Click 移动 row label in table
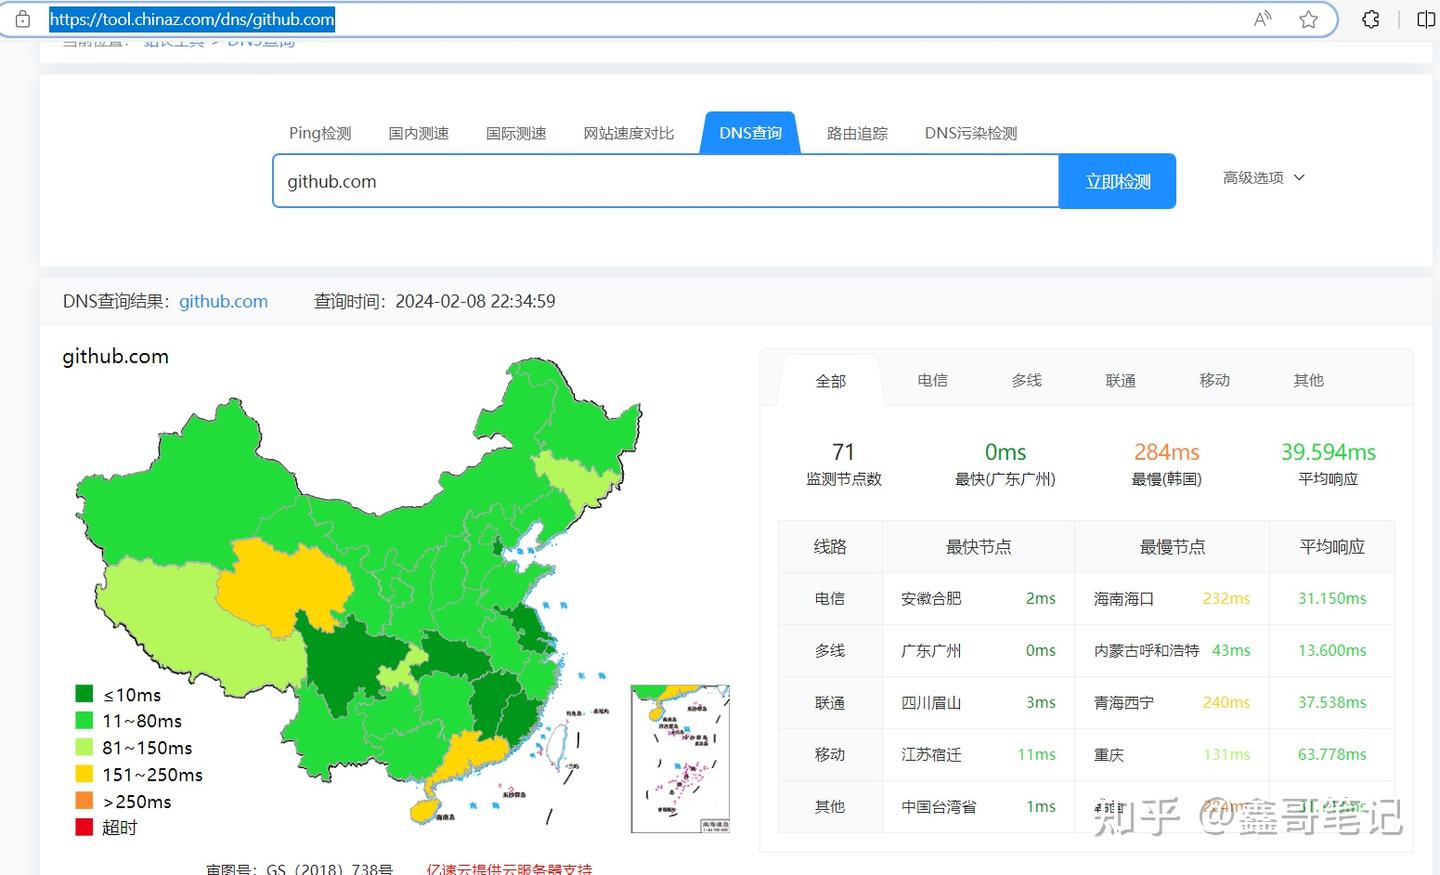Screen dimensions: 1440x875 830,754
